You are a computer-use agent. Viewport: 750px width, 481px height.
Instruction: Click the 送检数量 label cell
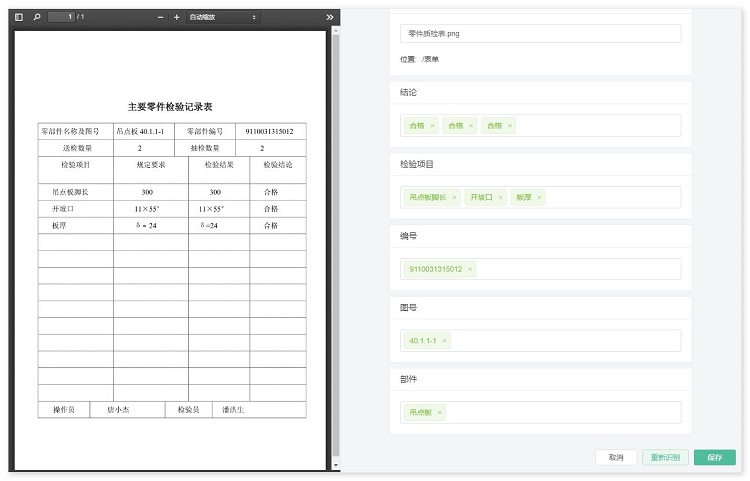77,148
